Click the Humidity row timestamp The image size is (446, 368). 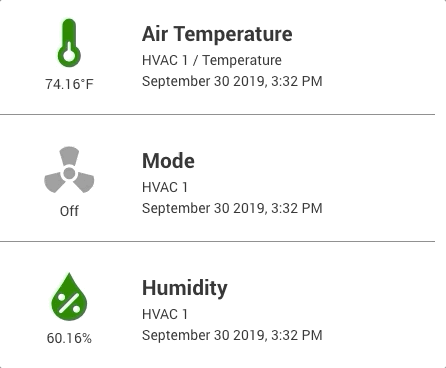(x=232, y=335)
